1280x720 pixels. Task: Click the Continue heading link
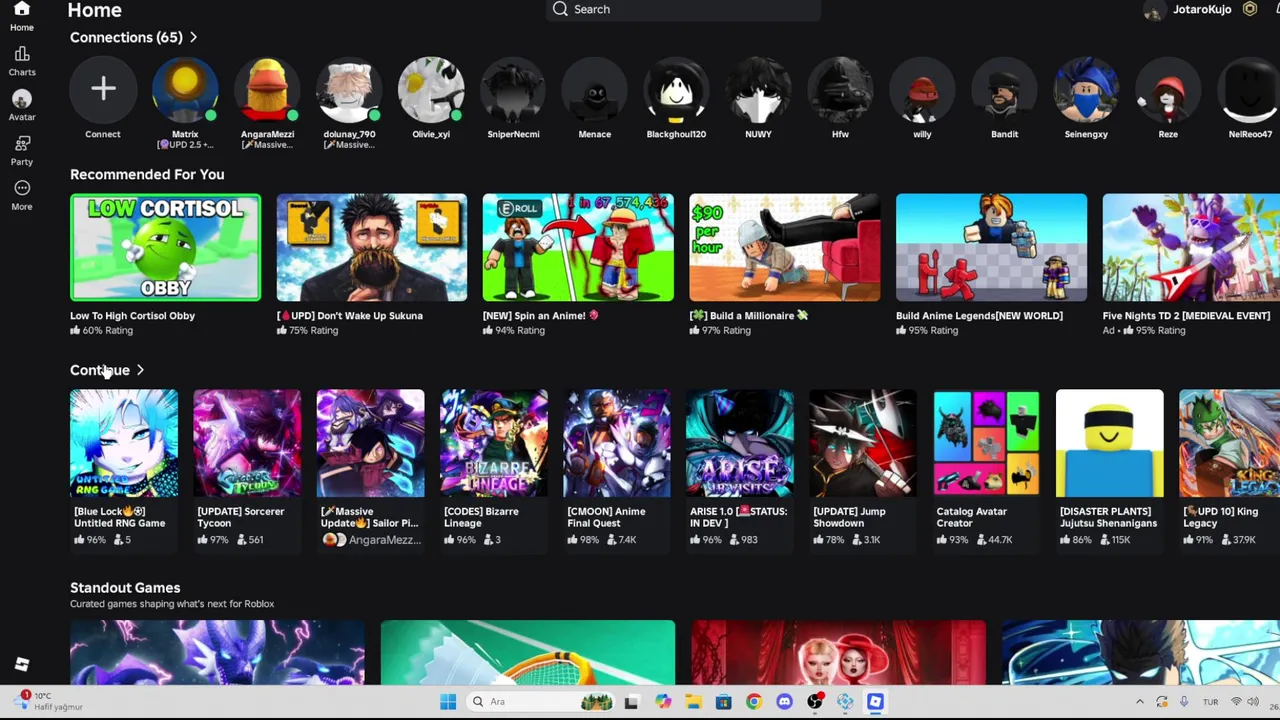(100, 370)
